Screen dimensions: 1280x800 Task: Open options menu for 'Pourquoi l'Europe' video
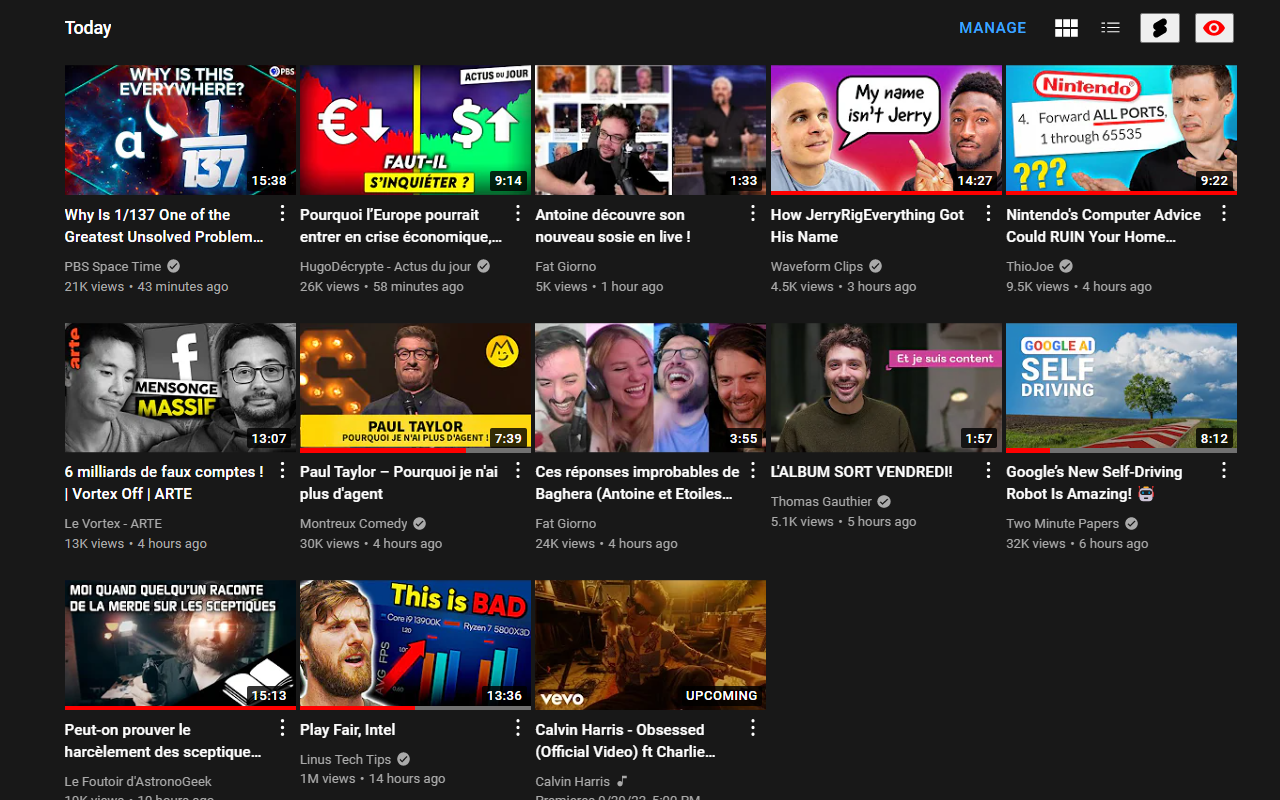pyautogui.click(x=518, y=213)
